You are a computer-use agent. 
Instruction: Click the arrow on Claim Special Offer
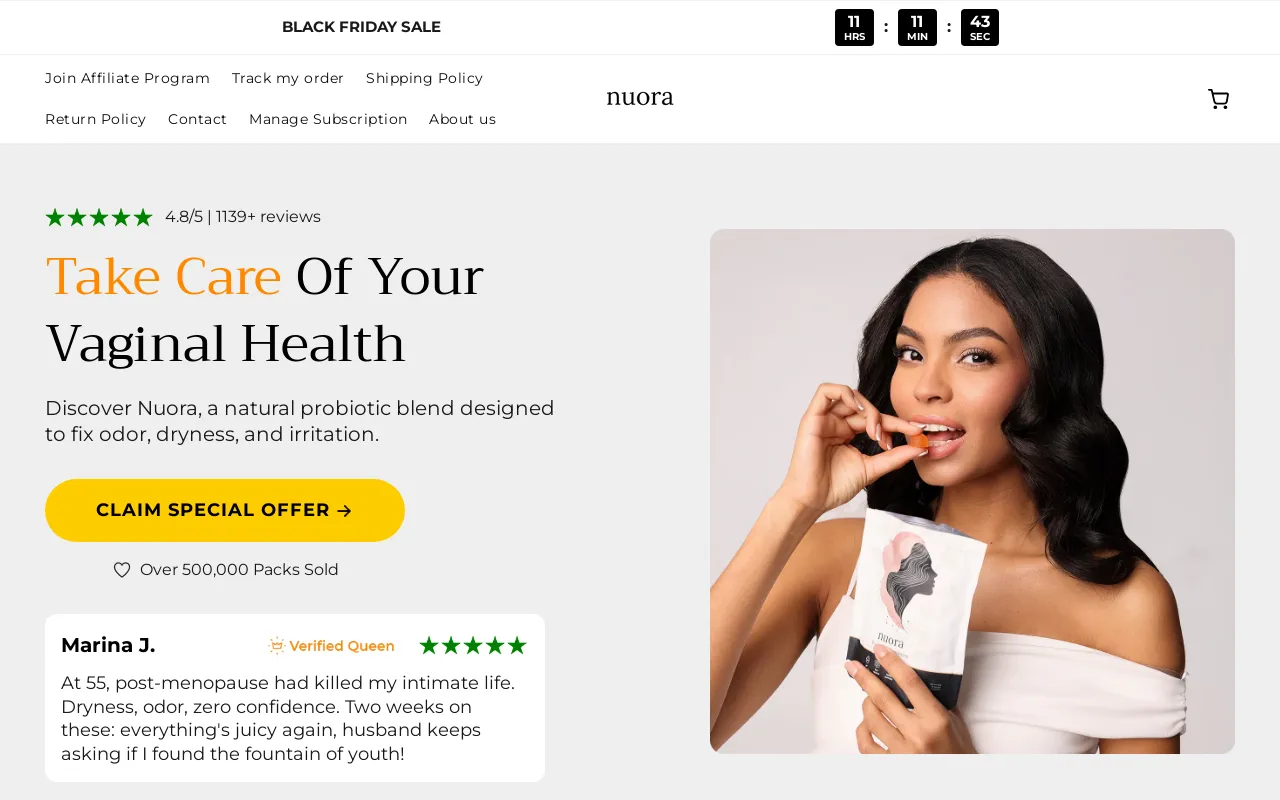pyautogui.click(x=344, y=511)
